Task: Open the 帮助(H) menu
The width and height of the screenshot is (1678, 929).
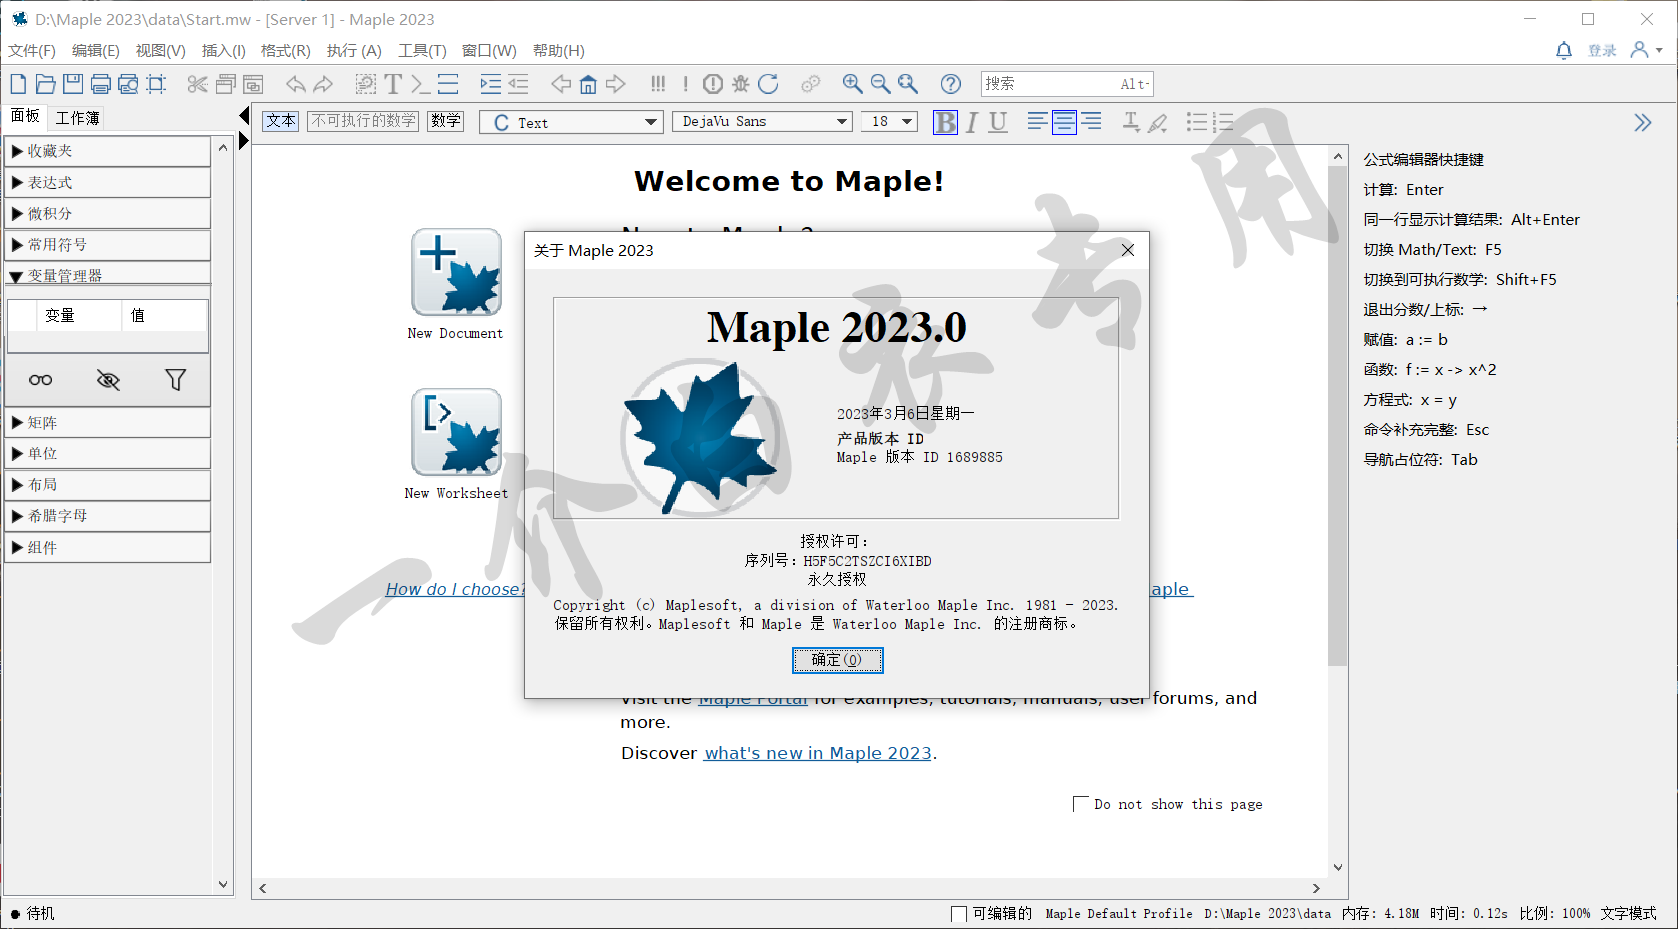Action: pos(558,51)
